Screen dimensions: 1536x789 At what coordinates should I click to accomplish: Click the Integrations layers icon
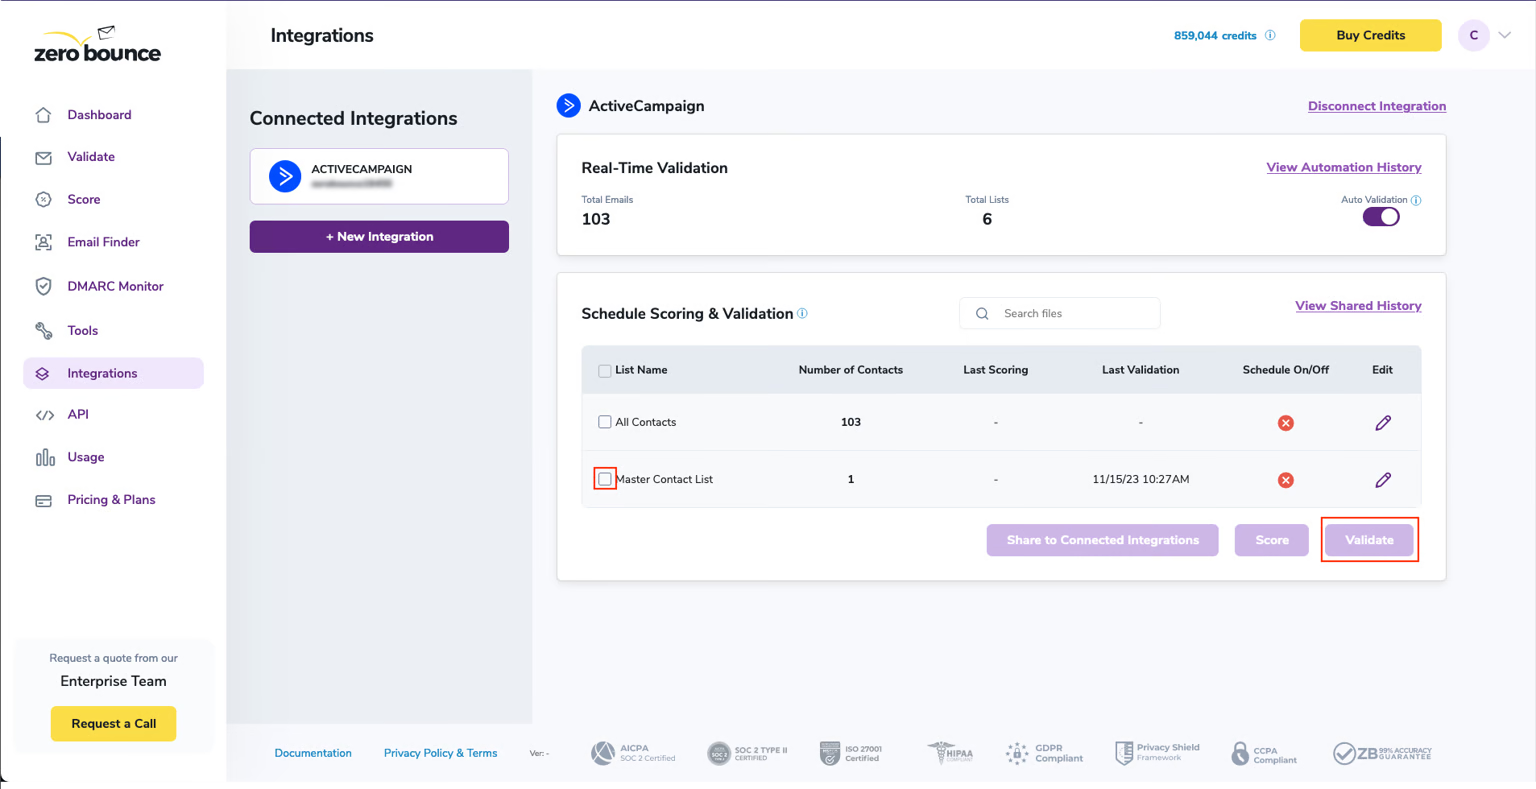[x=42, y=374]
